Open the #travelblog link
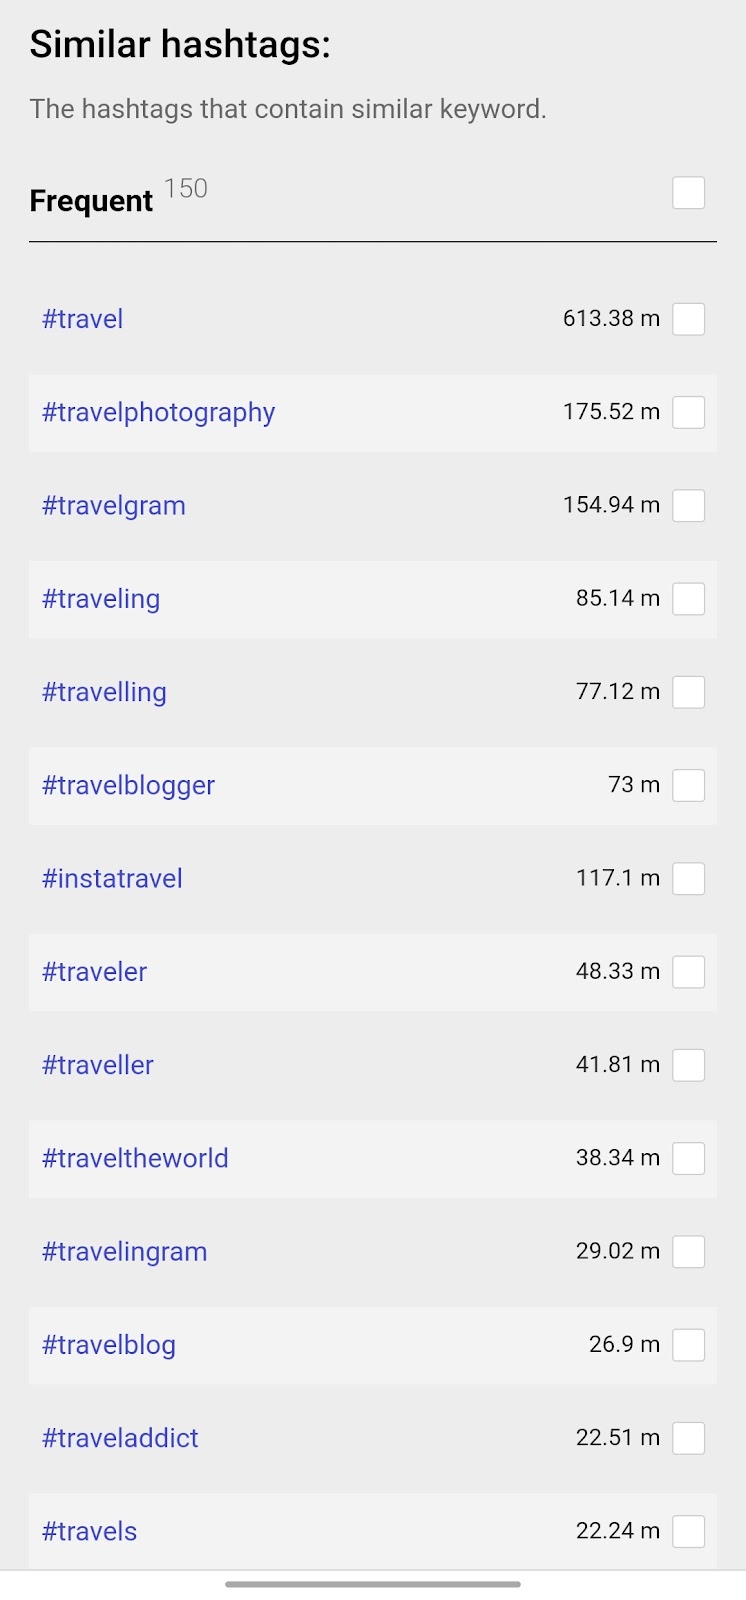This screenshot has width=746, height=1600. pos(109,1345)
